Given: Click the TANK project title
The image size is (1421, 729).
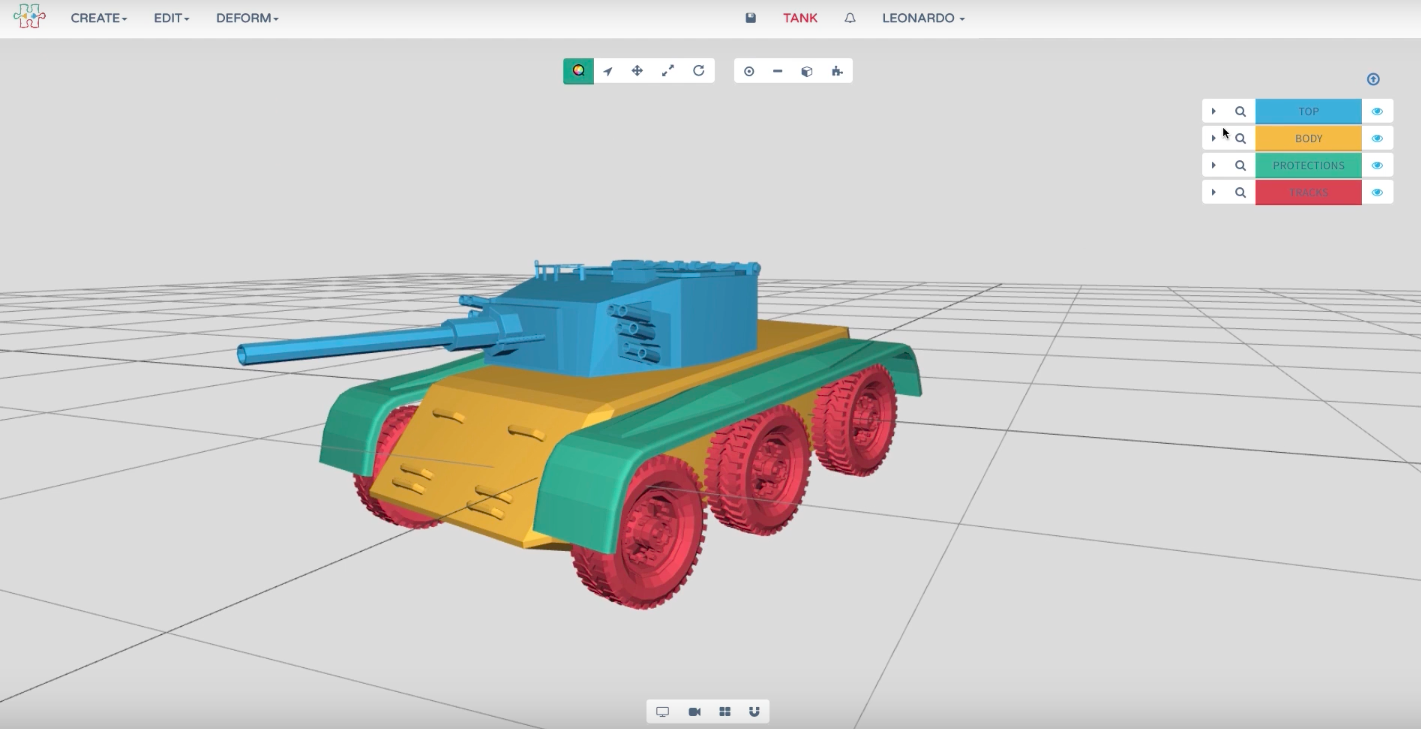Looking at the screenshot, I should pos(800,18).
